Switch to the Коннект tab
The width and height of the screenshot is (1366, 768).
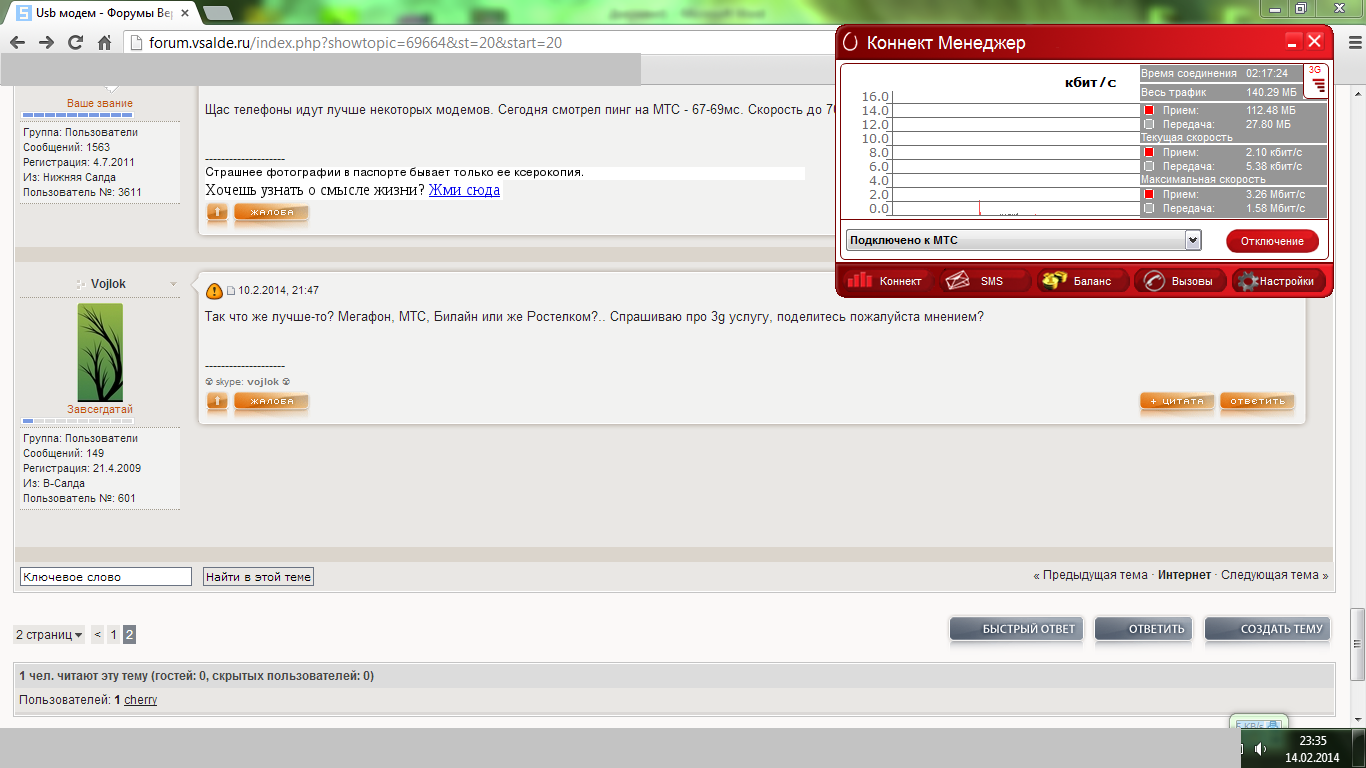pyautogui.click(x=886, y=281)
